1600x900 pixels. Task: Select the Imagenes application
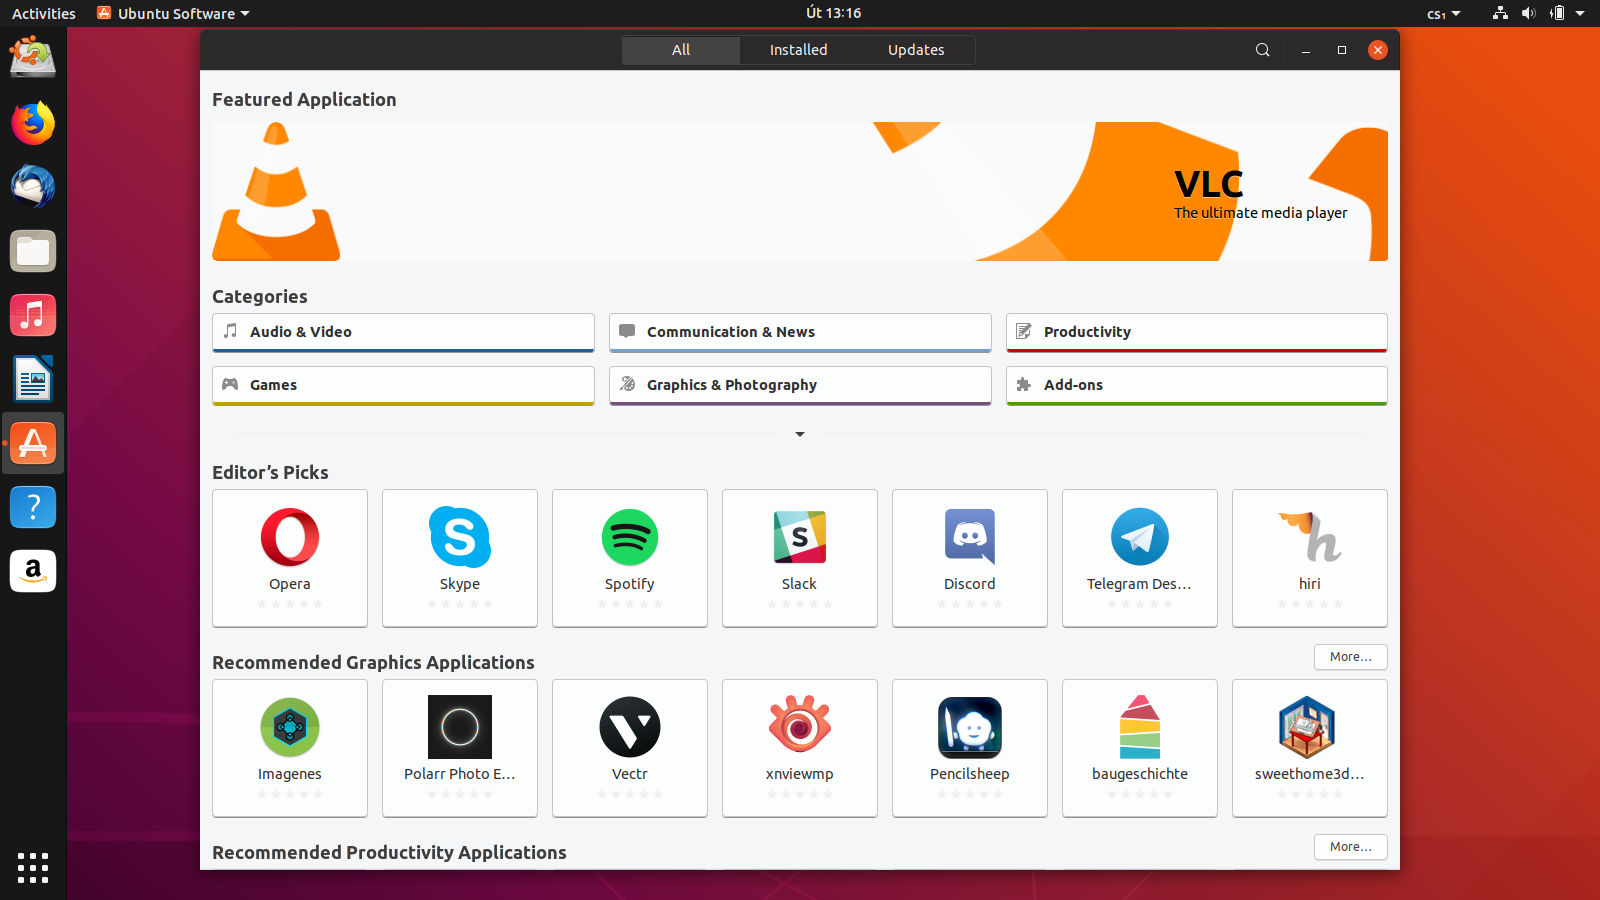coord(289,748)
